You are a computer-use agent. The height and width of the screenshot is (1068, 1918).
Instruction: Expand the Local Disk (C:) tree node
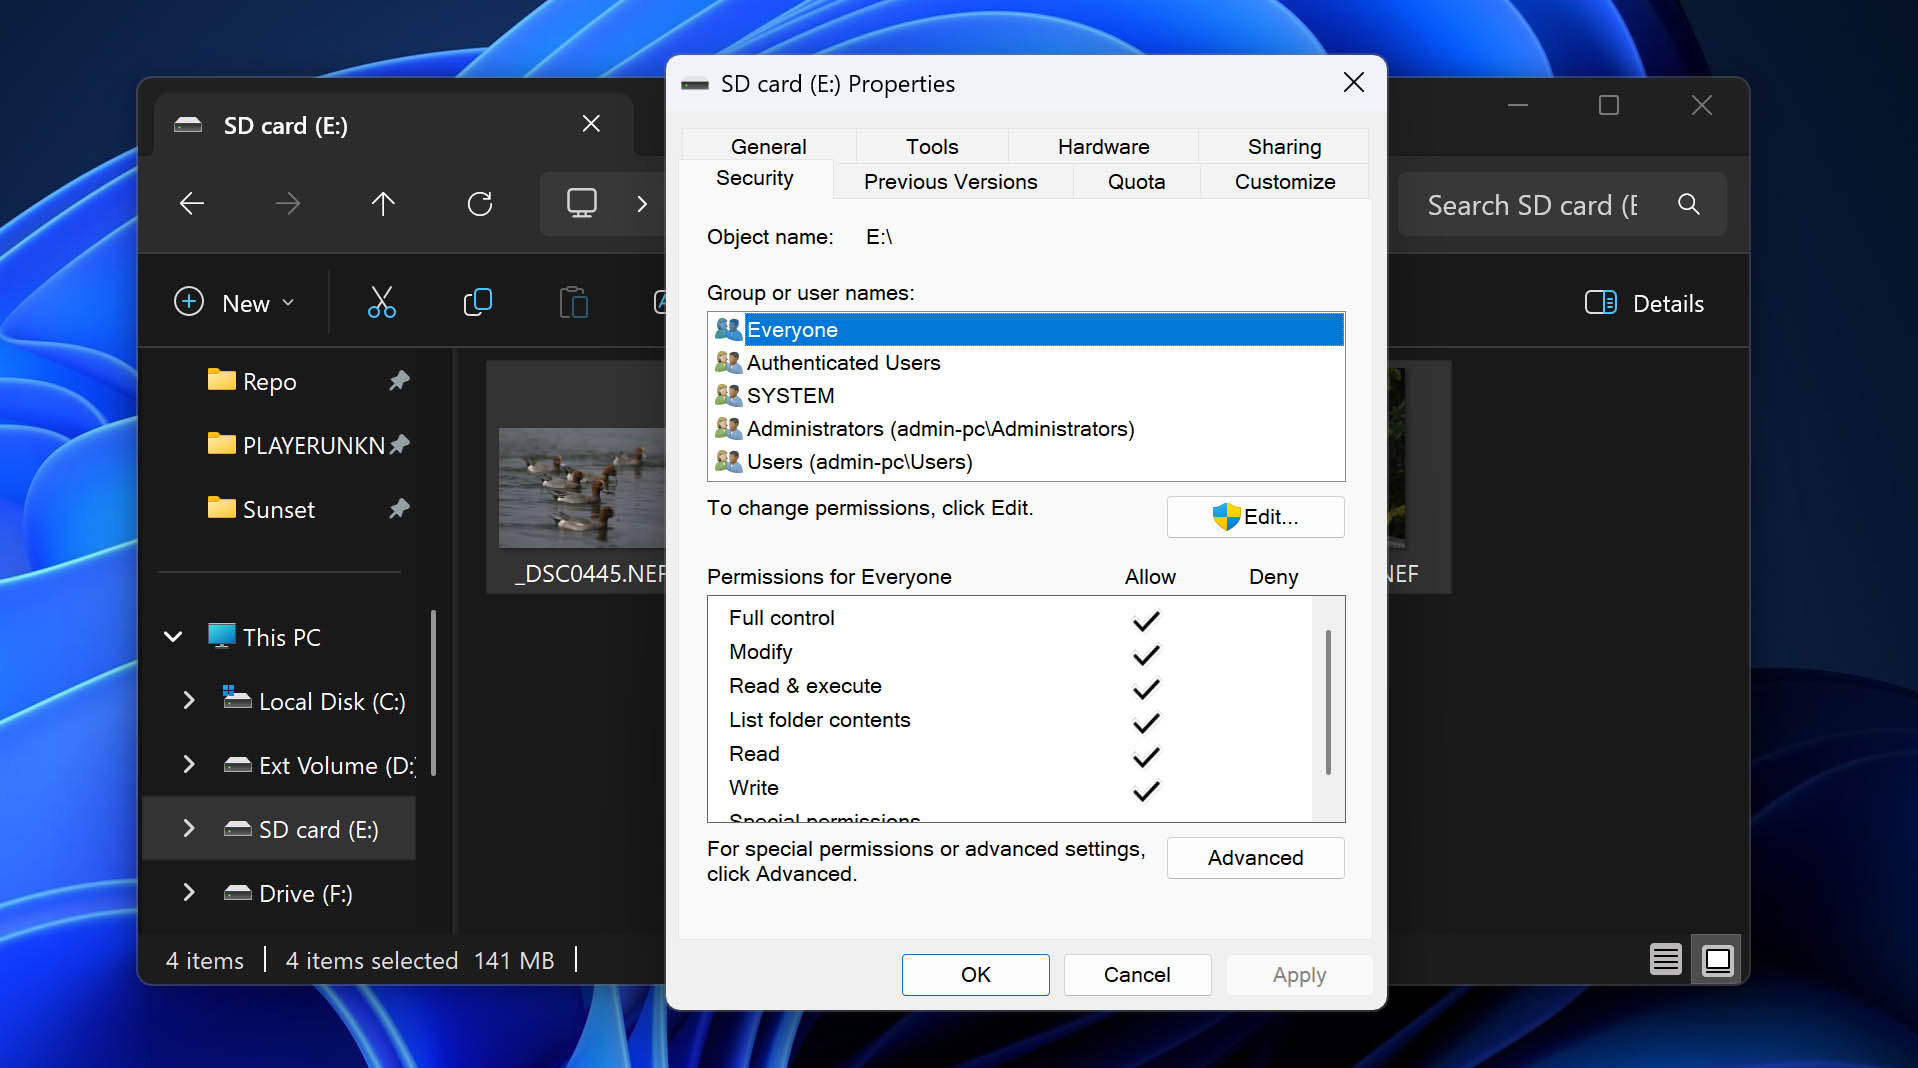pos(189,701)
